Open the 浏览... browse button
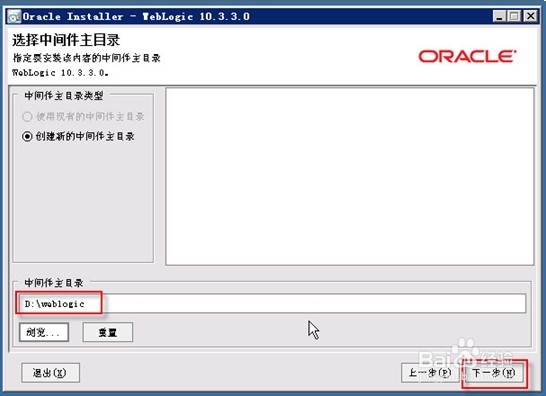 tap(44, 332)
